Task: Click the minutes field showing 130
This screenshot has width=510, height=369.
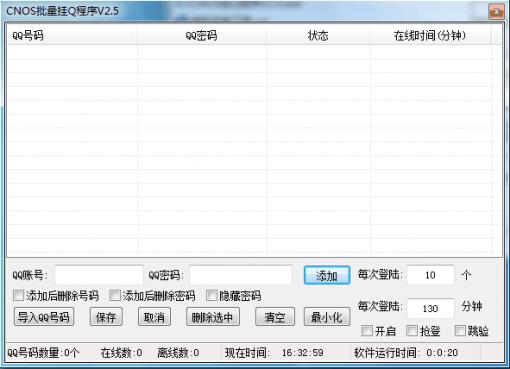Action: point(430,308)
